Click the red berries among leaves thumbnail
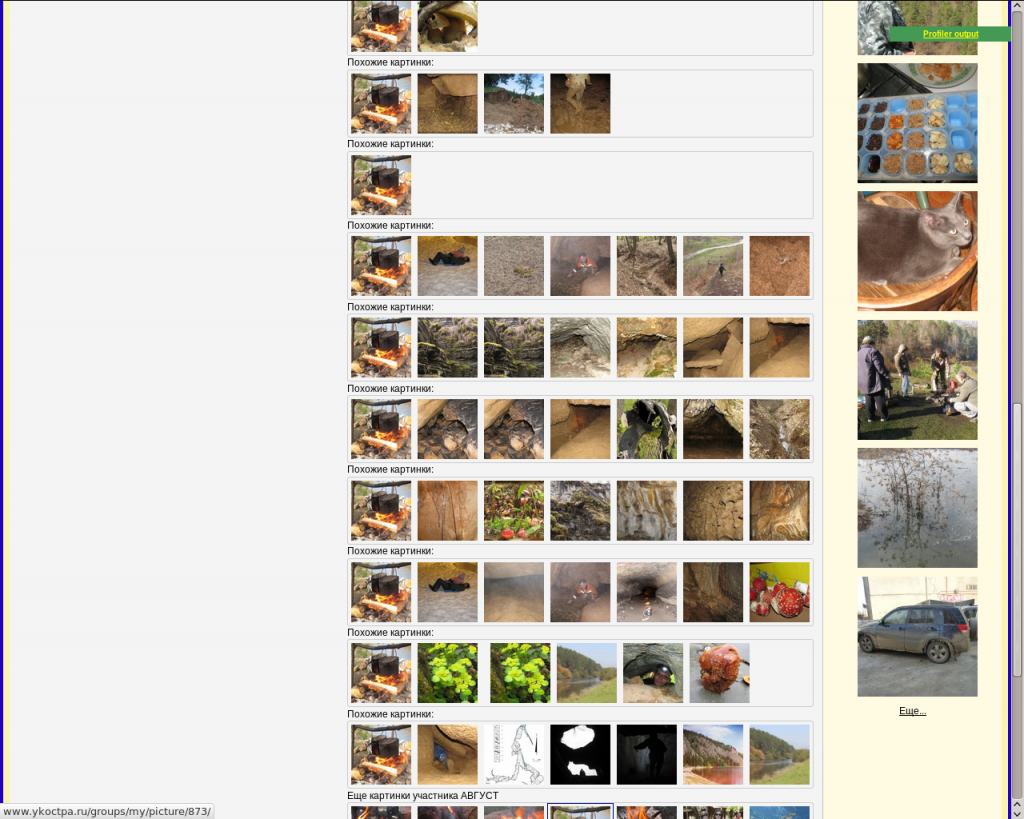Image resolution: width=1024 pixels, height=819 pixels. coord(514,511)
